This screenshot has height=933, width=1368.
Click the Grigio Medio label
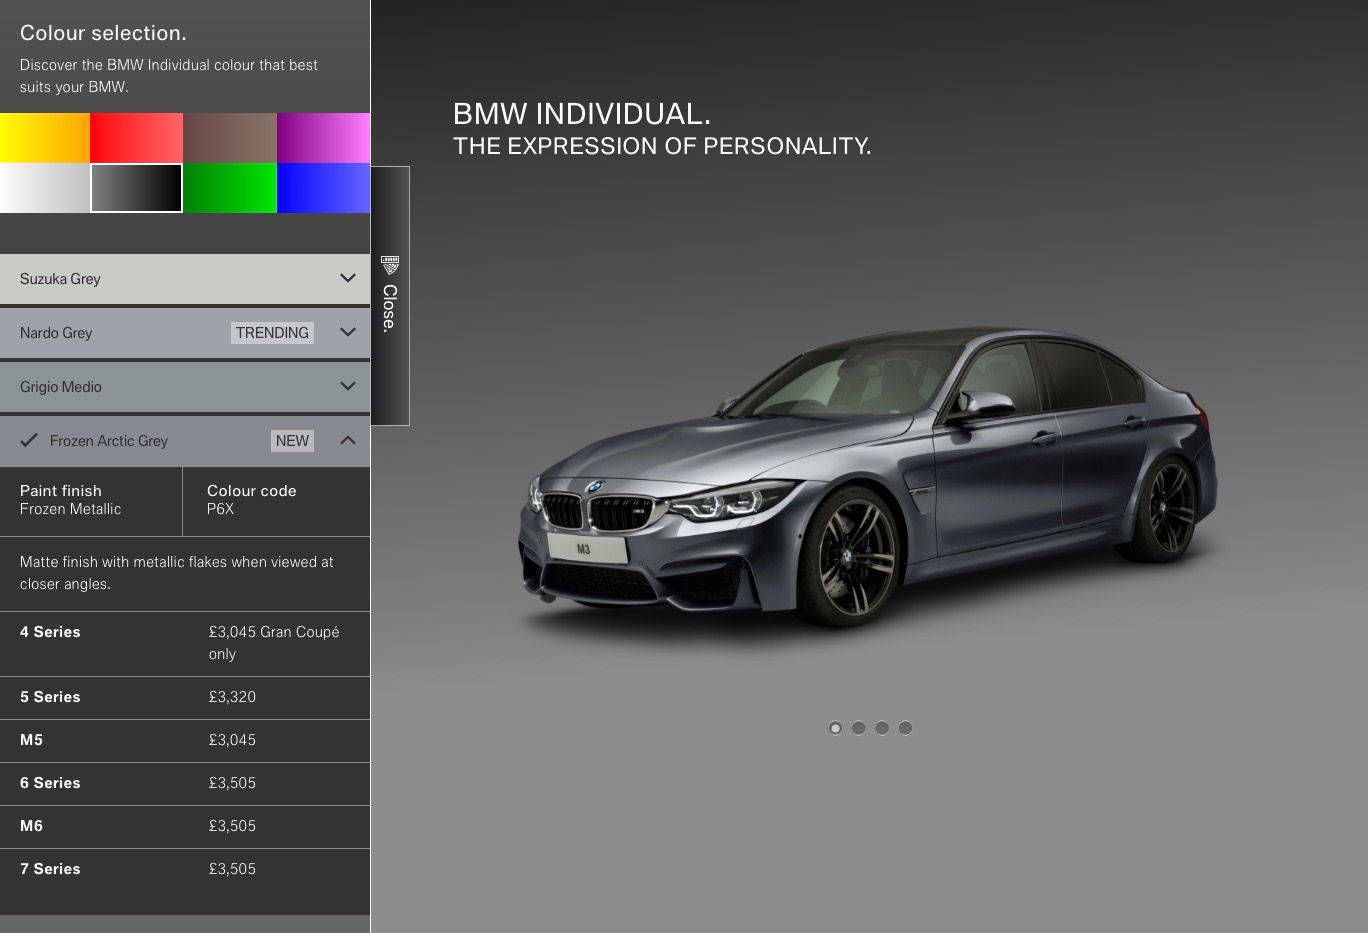tap(61, 387)
